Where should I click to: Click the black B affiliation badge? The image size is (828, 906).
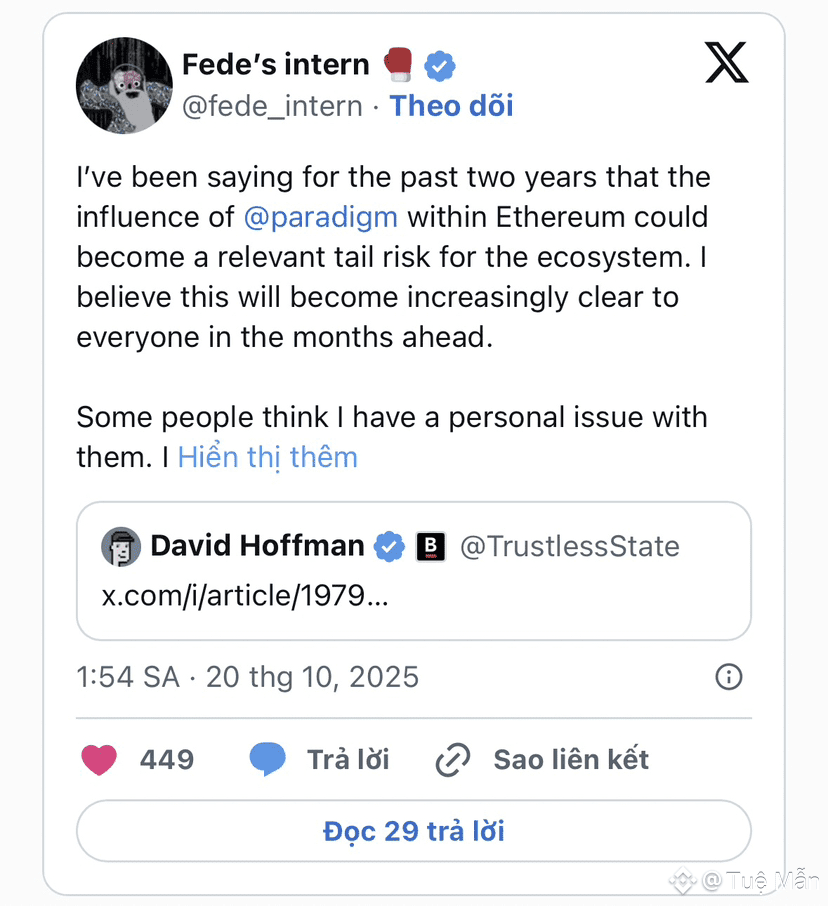[430, 546]
